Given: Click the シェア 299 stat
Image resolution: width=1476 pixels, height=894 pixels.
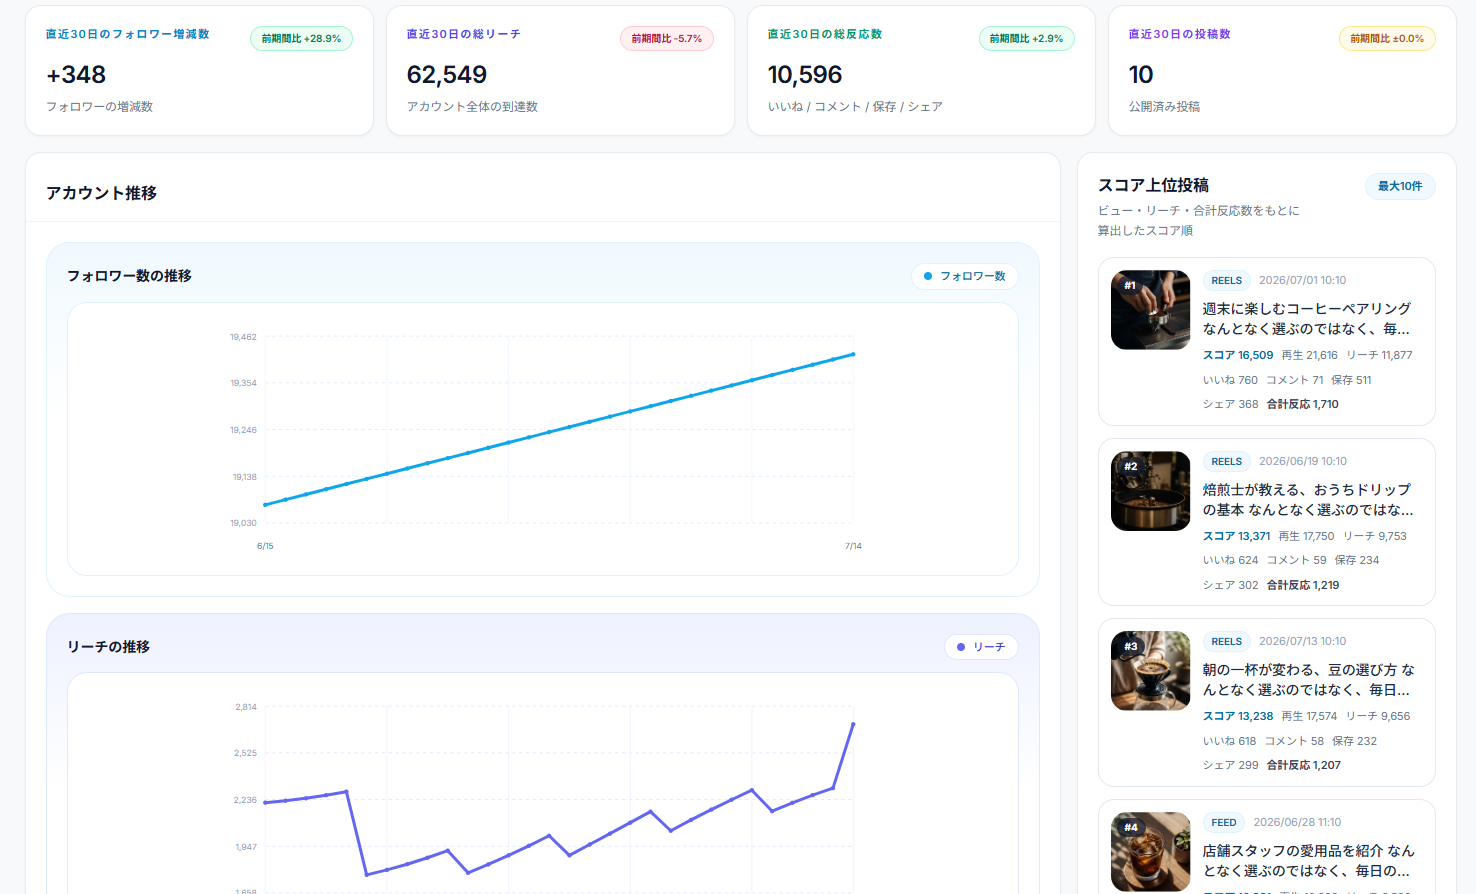Looking at the screenshot, I should point(1231,765).
